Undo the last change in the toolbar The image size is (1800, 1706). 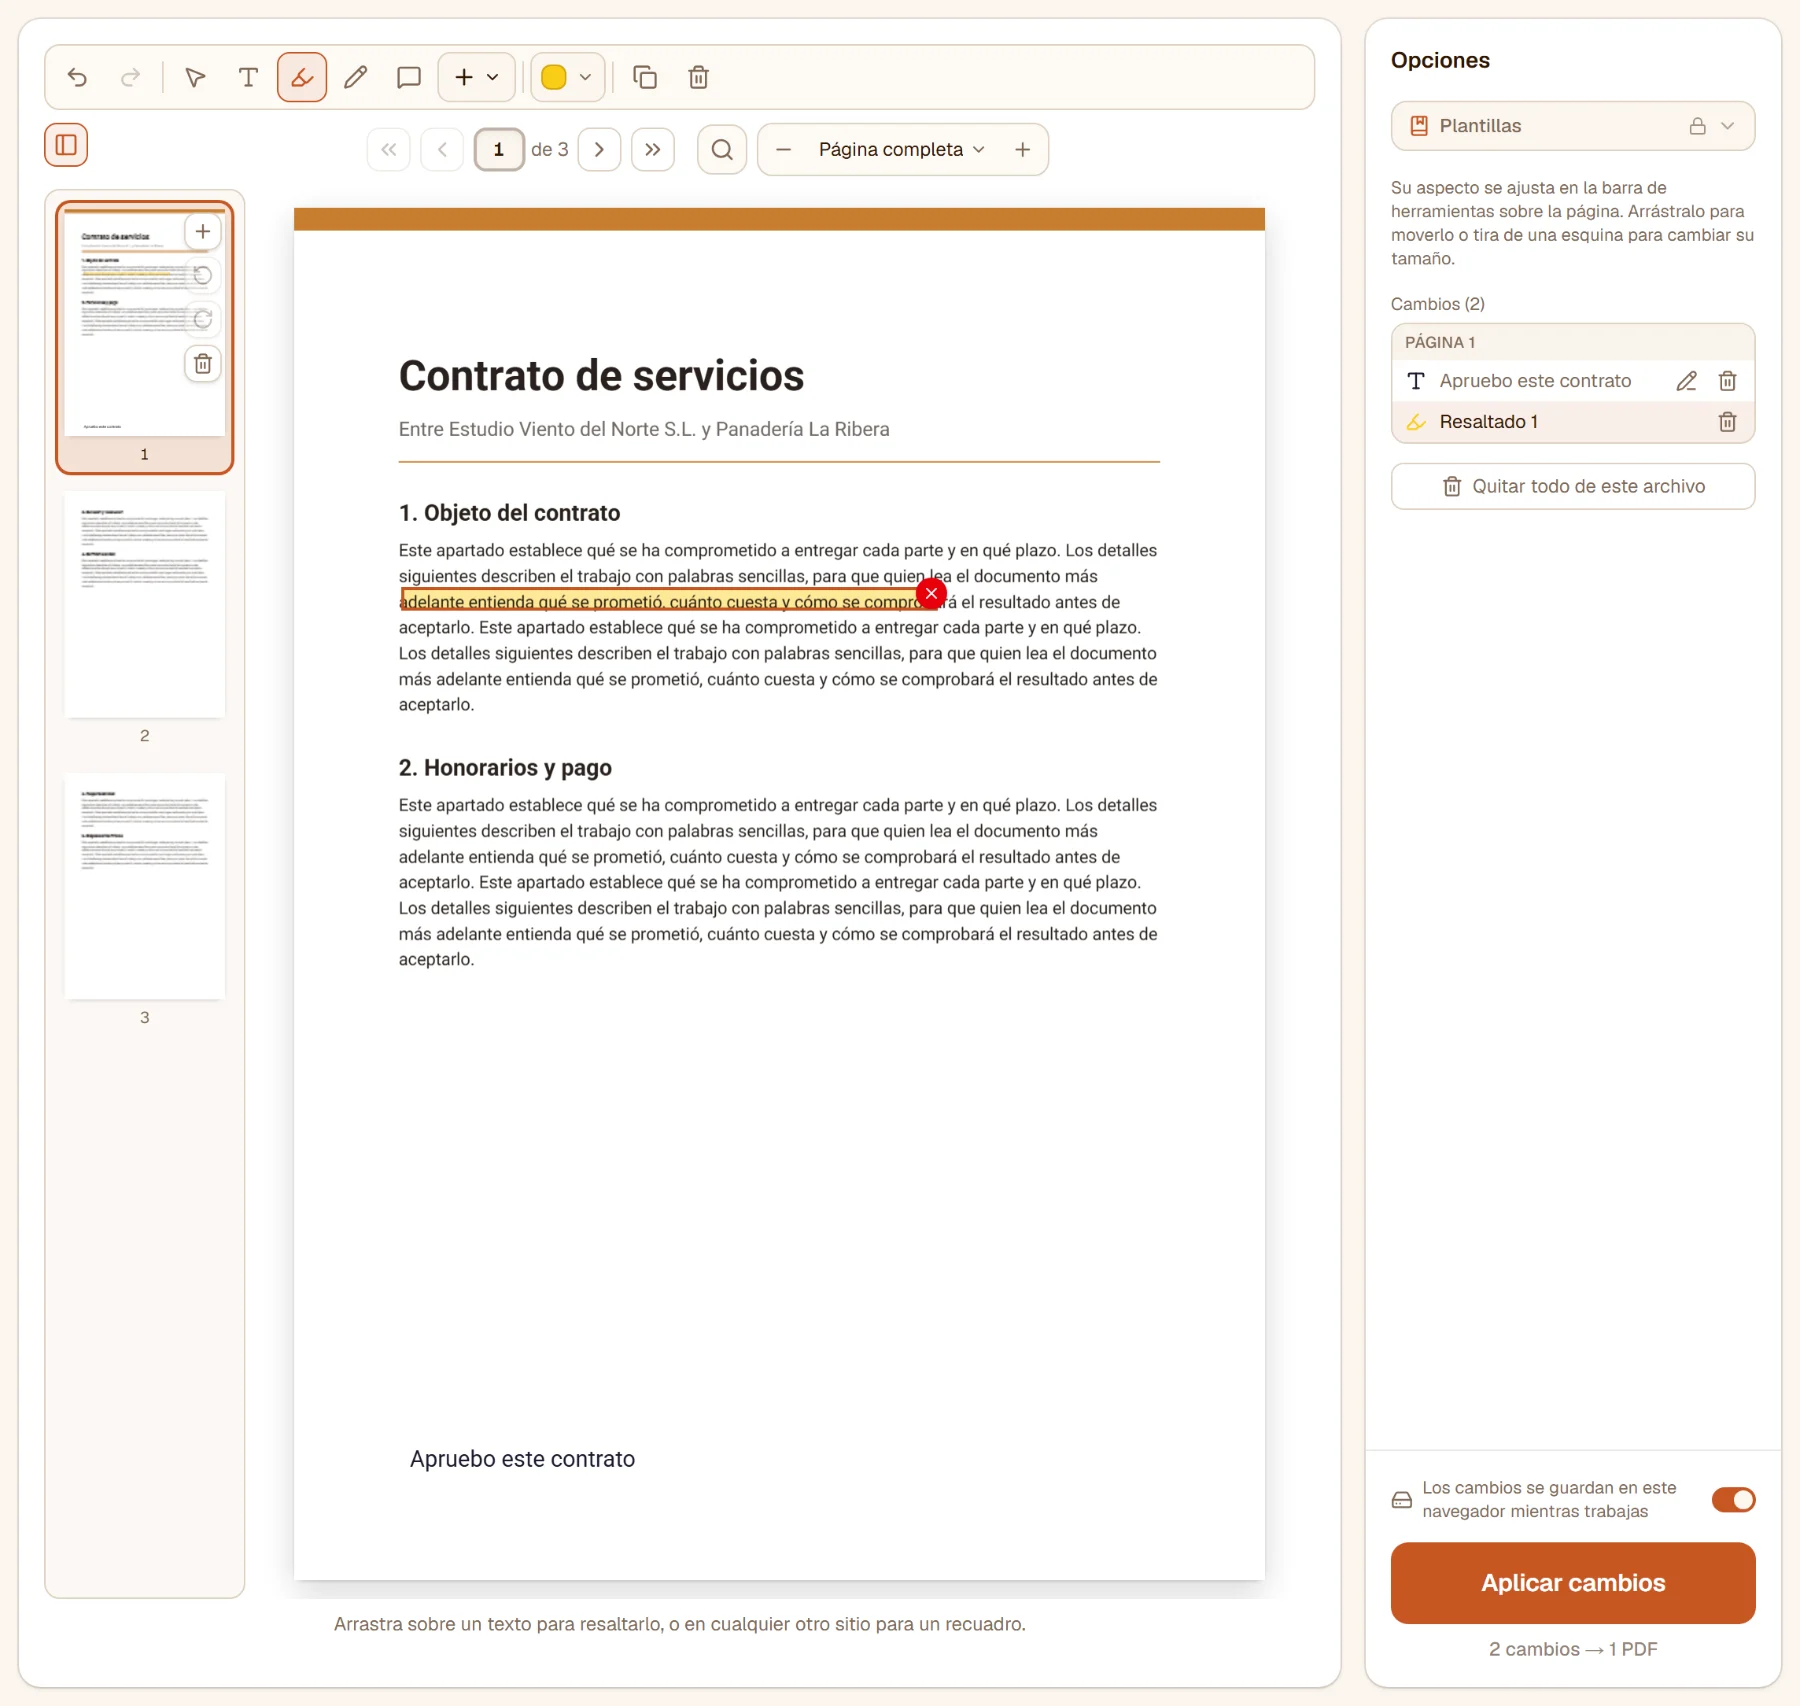(x=77, y=77)
